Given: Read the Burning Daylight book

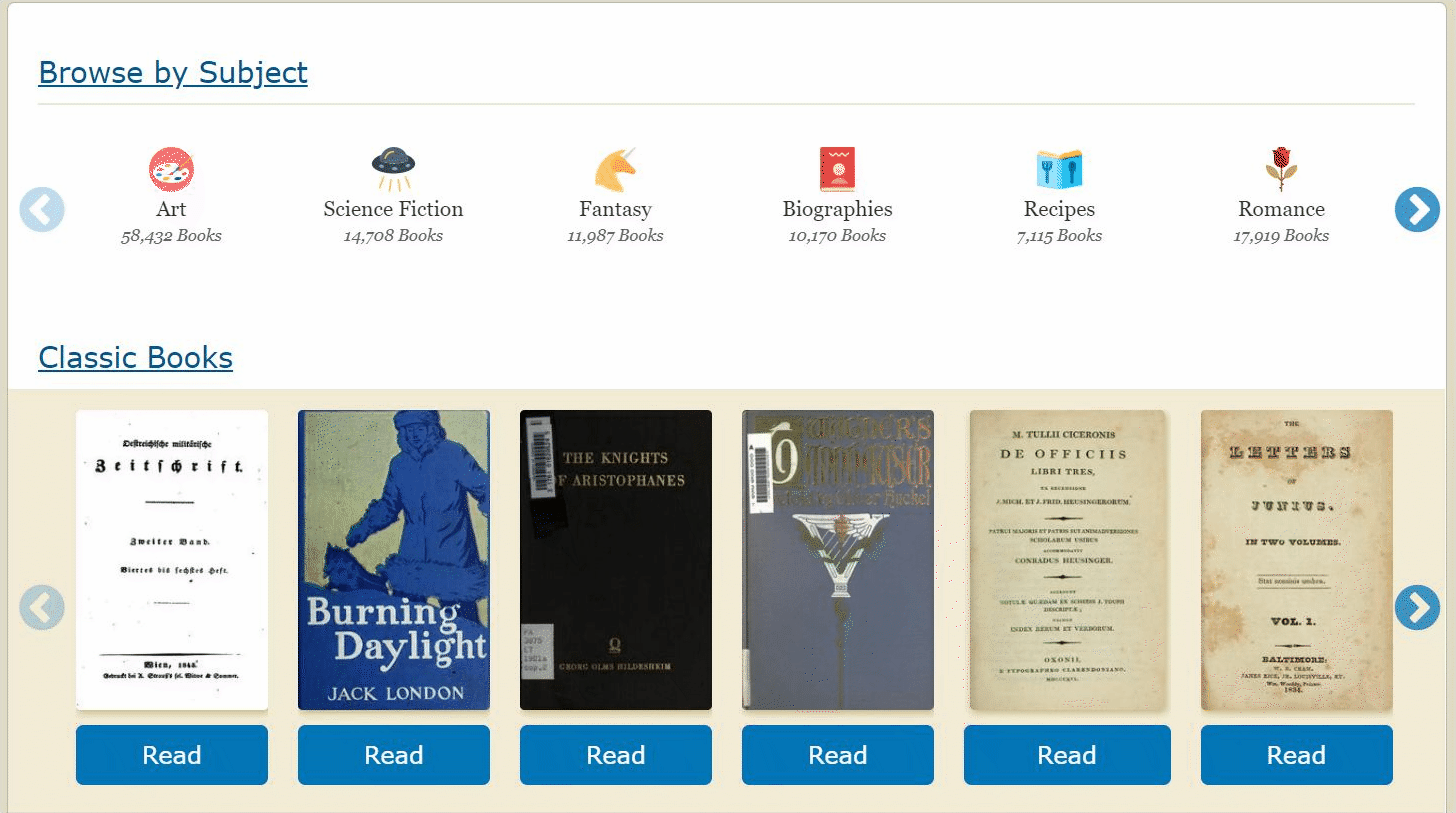Looking at the screenshot, I should pos(394,755).
